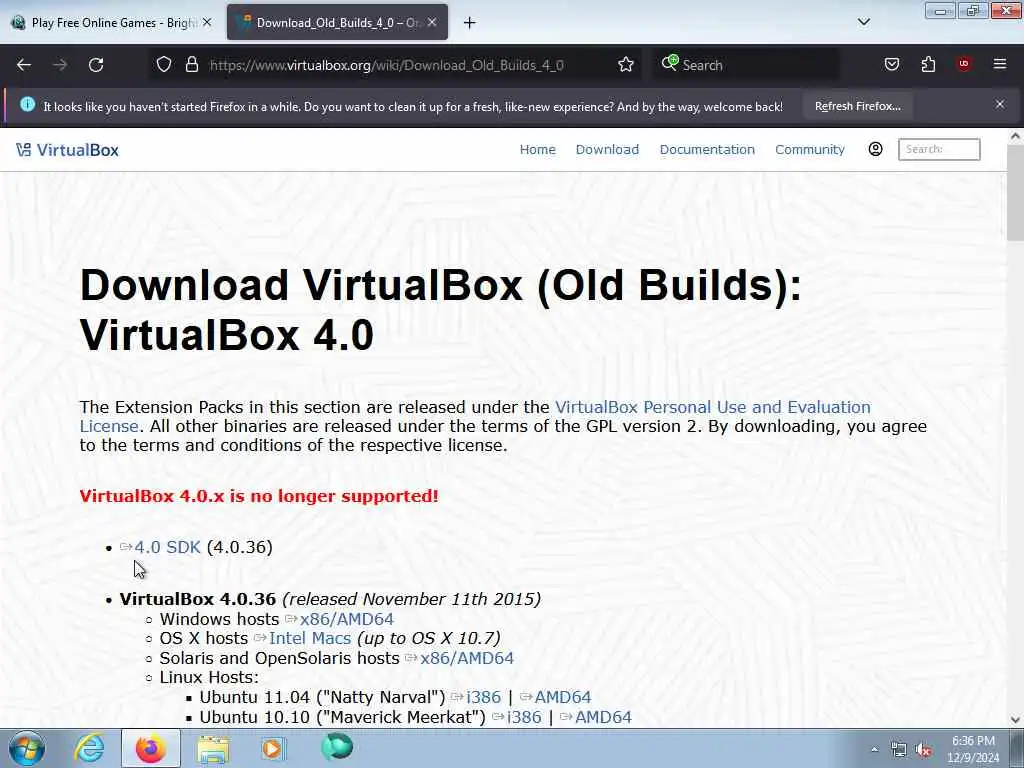Bookmark this page with the star icon
The image size is (1024, 768).
626,65
